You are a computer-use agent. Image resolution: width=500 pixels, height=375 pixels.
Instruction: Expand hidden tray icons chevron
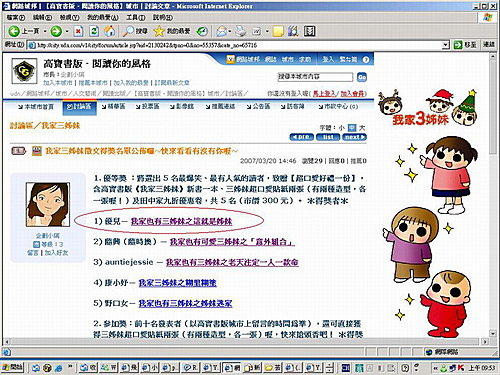click(435, 368)
